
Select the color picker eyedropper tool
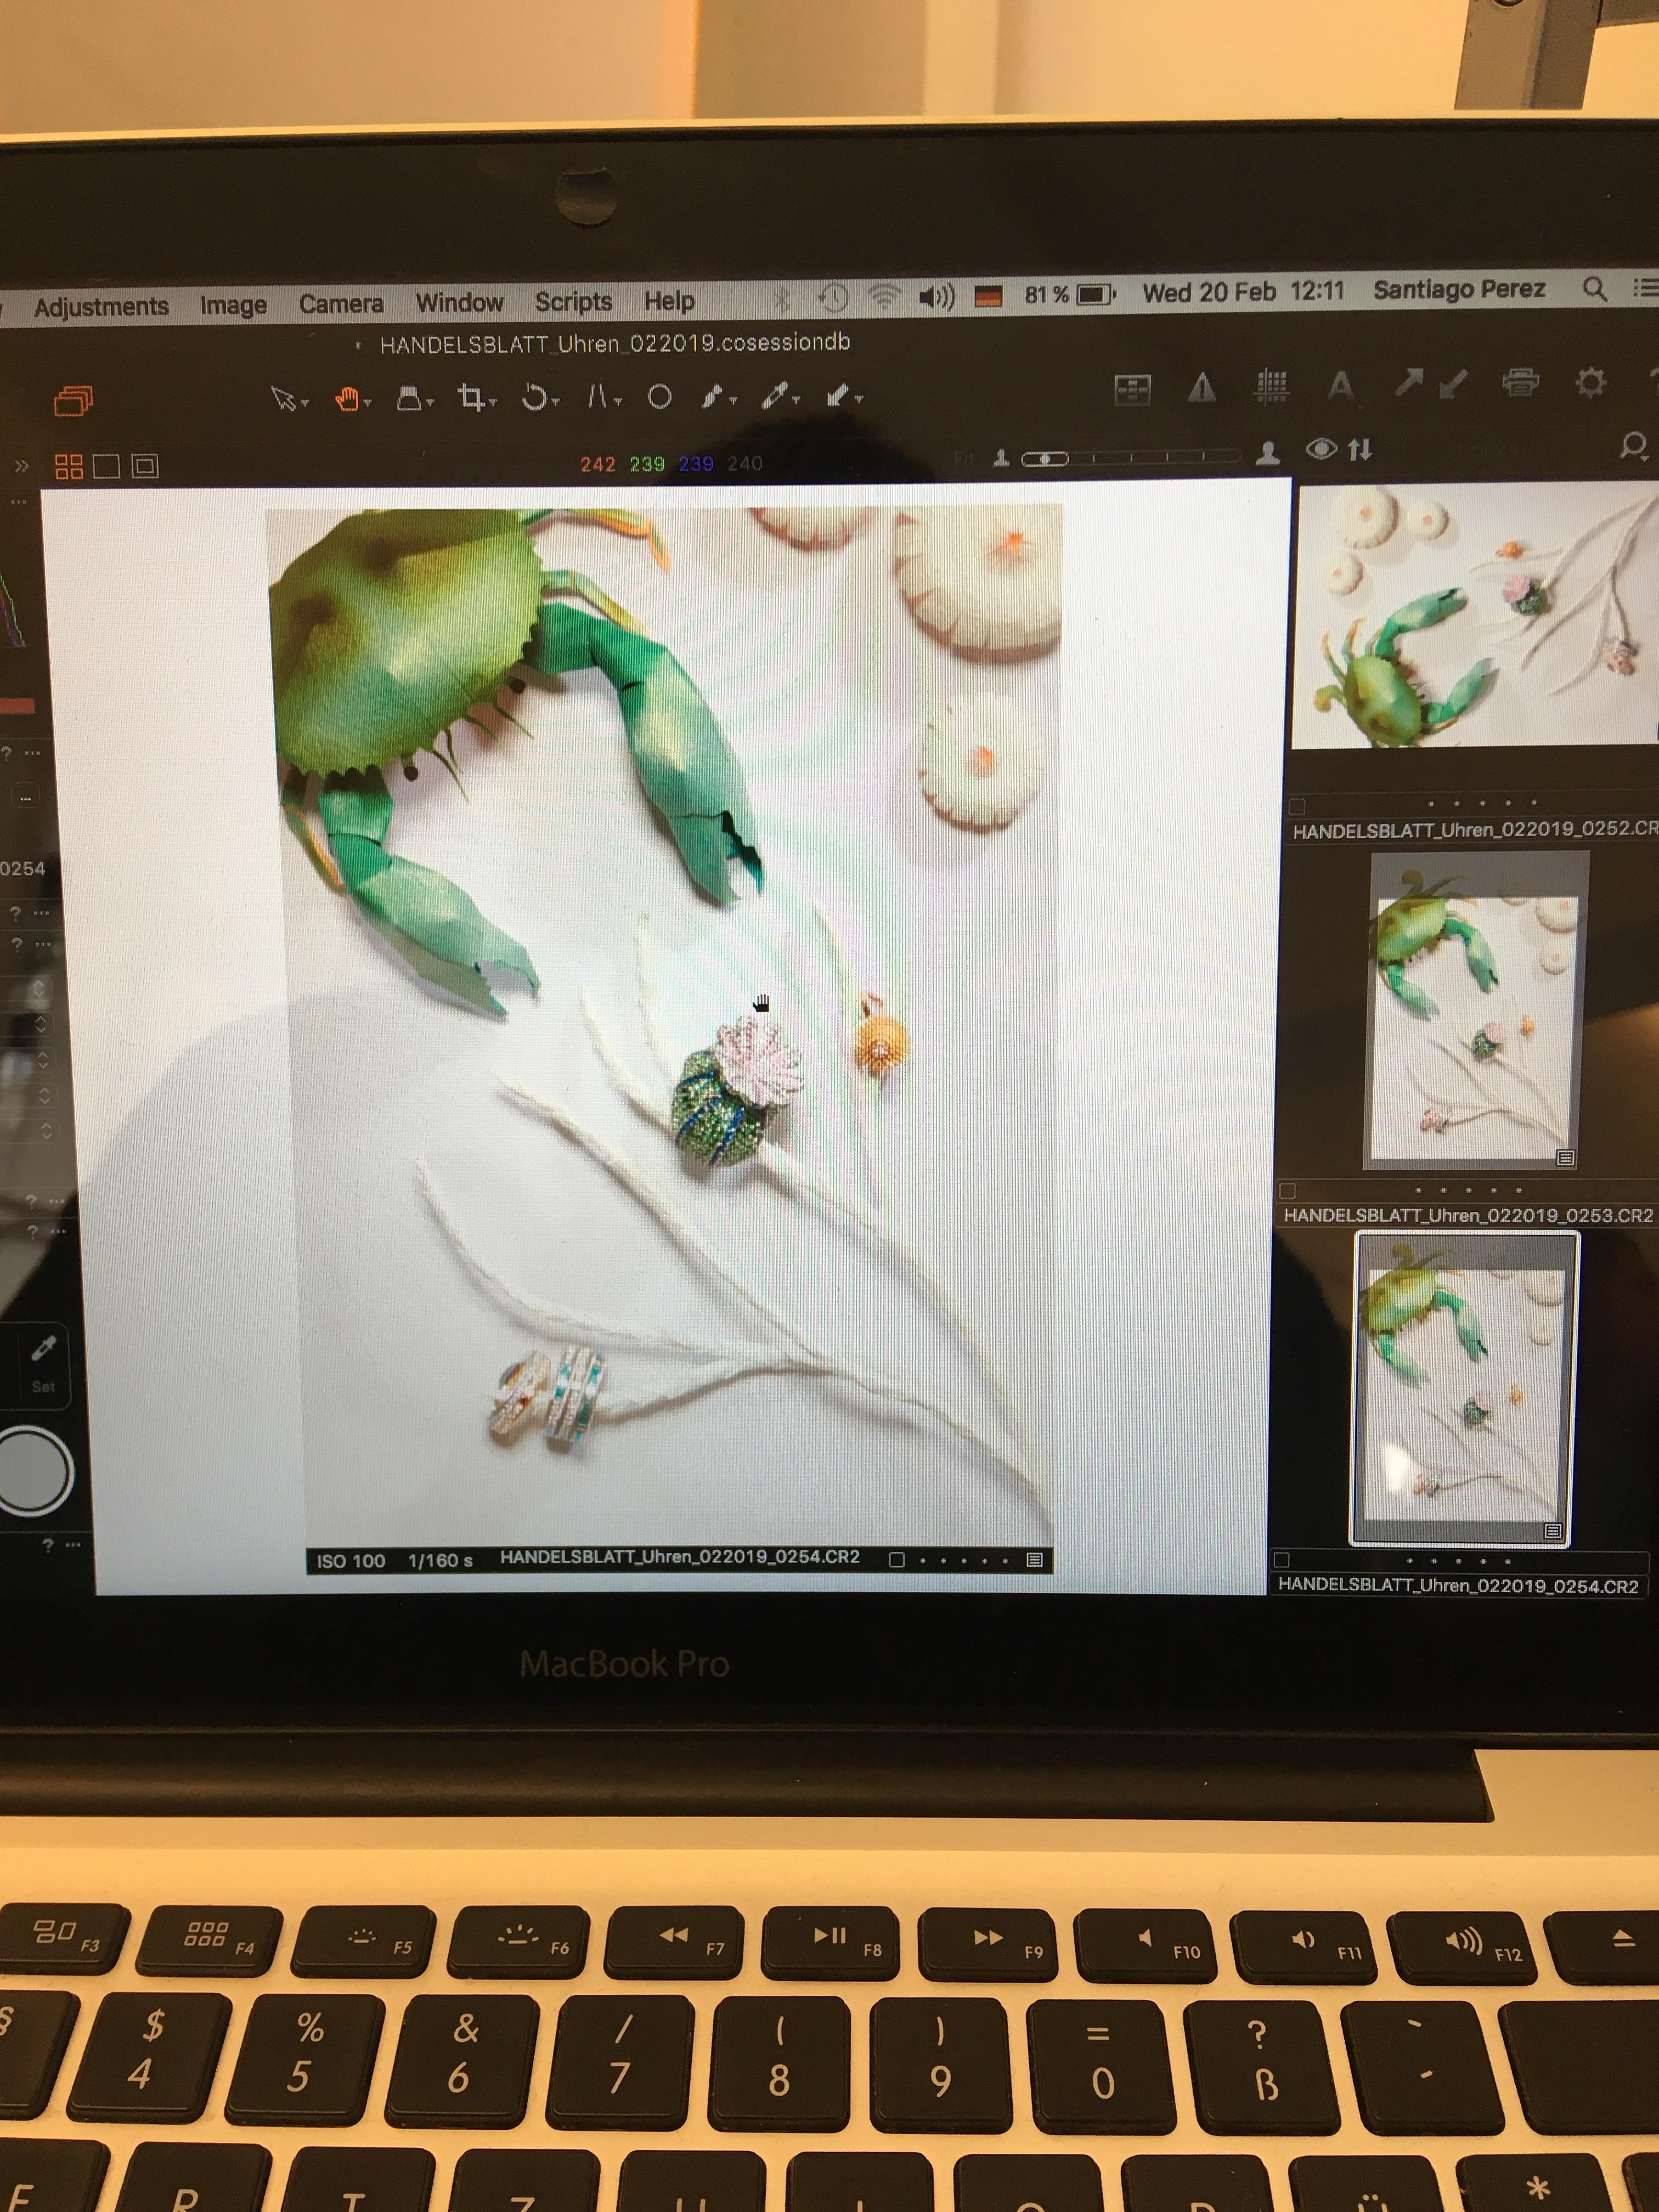(774, 396)
